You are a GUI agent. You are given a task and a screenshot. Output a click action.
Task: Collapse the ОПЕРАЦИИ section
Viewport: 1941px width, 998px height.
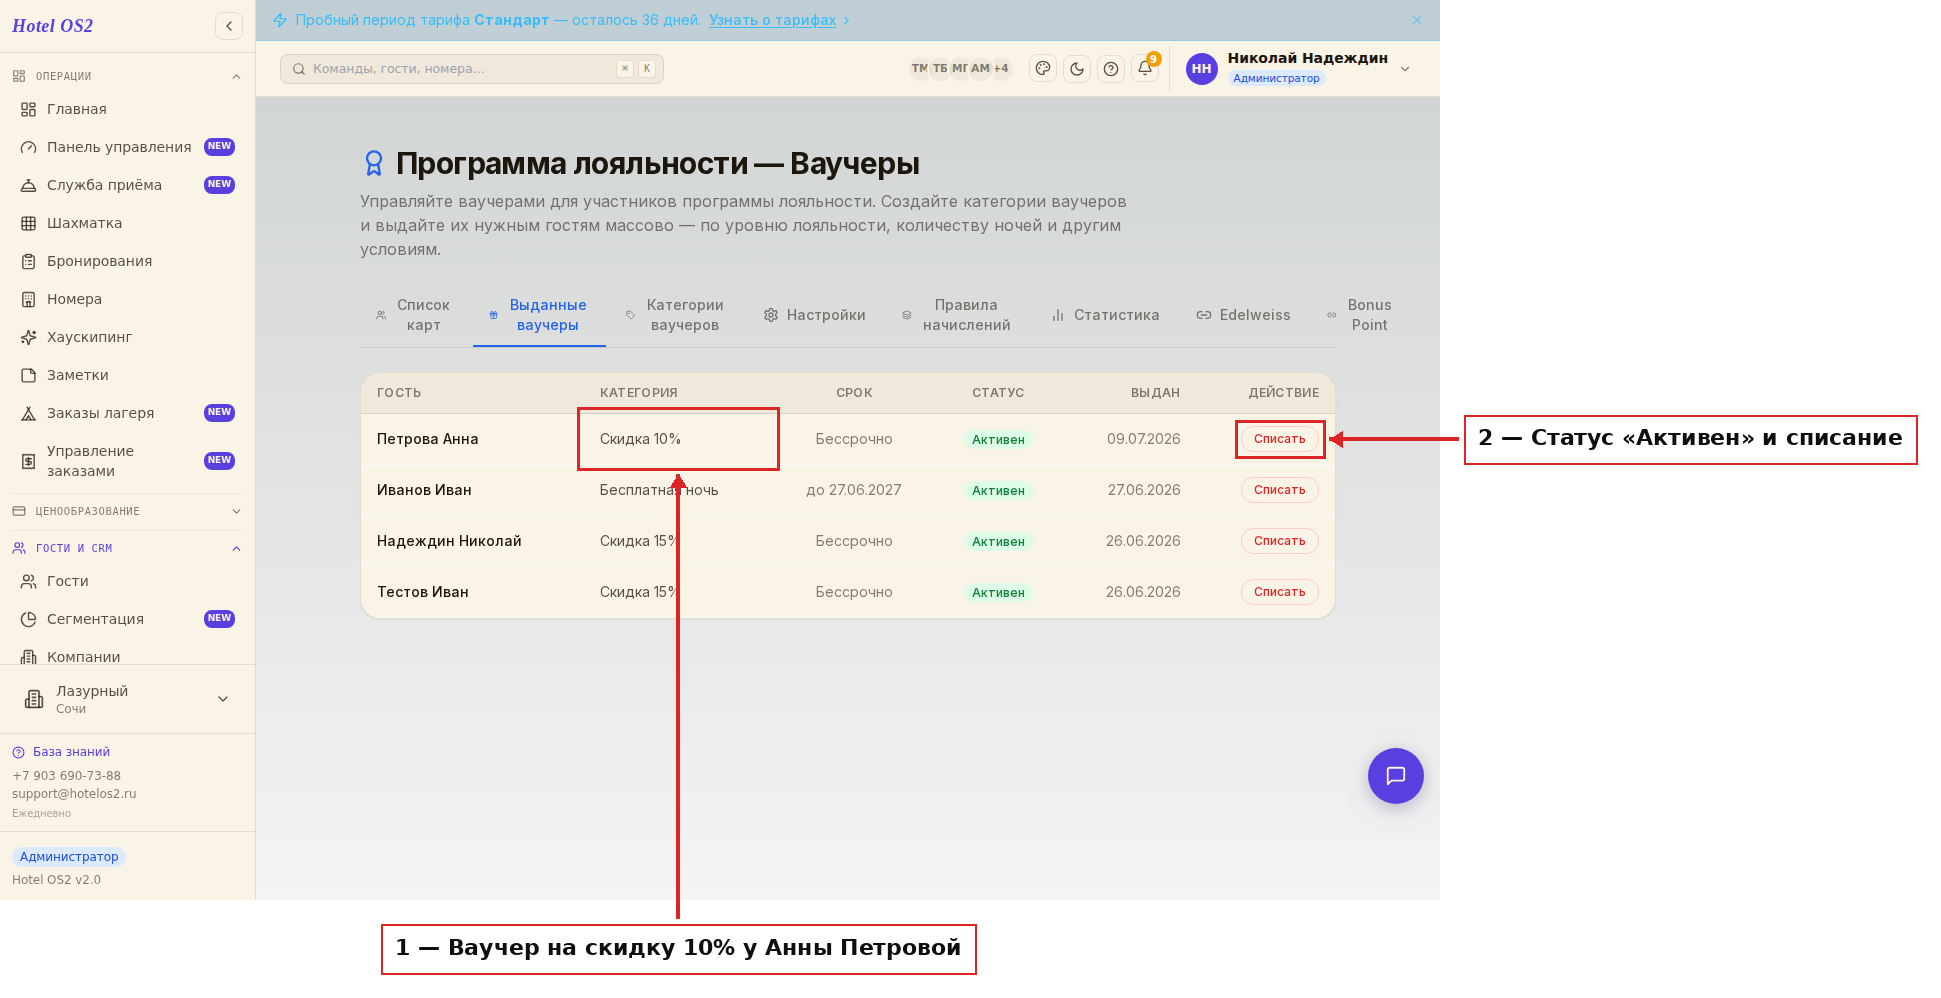[127, 76]
